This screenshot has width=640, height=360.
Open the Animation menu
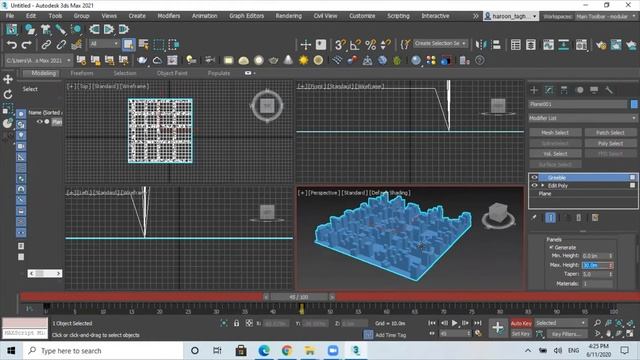tap(204, 16)
